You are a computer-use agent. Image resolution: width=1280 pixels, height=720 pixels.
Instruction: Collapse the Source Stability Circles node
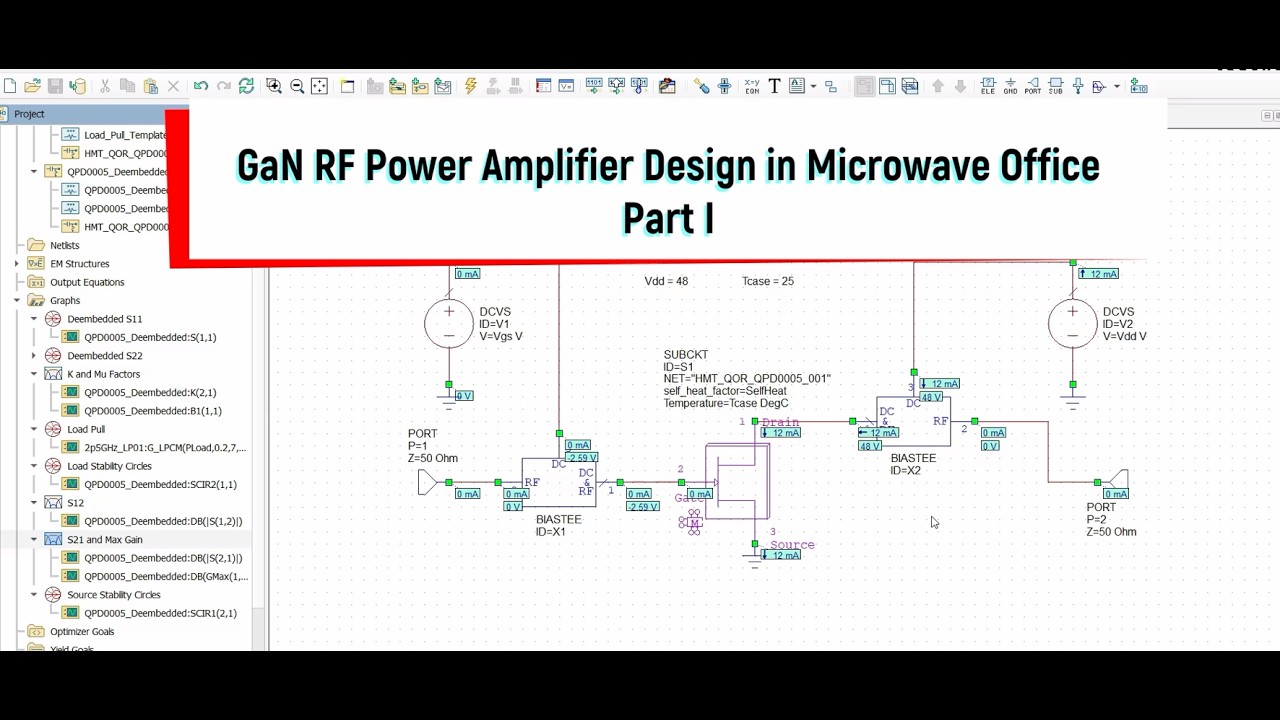coord(33,595)
